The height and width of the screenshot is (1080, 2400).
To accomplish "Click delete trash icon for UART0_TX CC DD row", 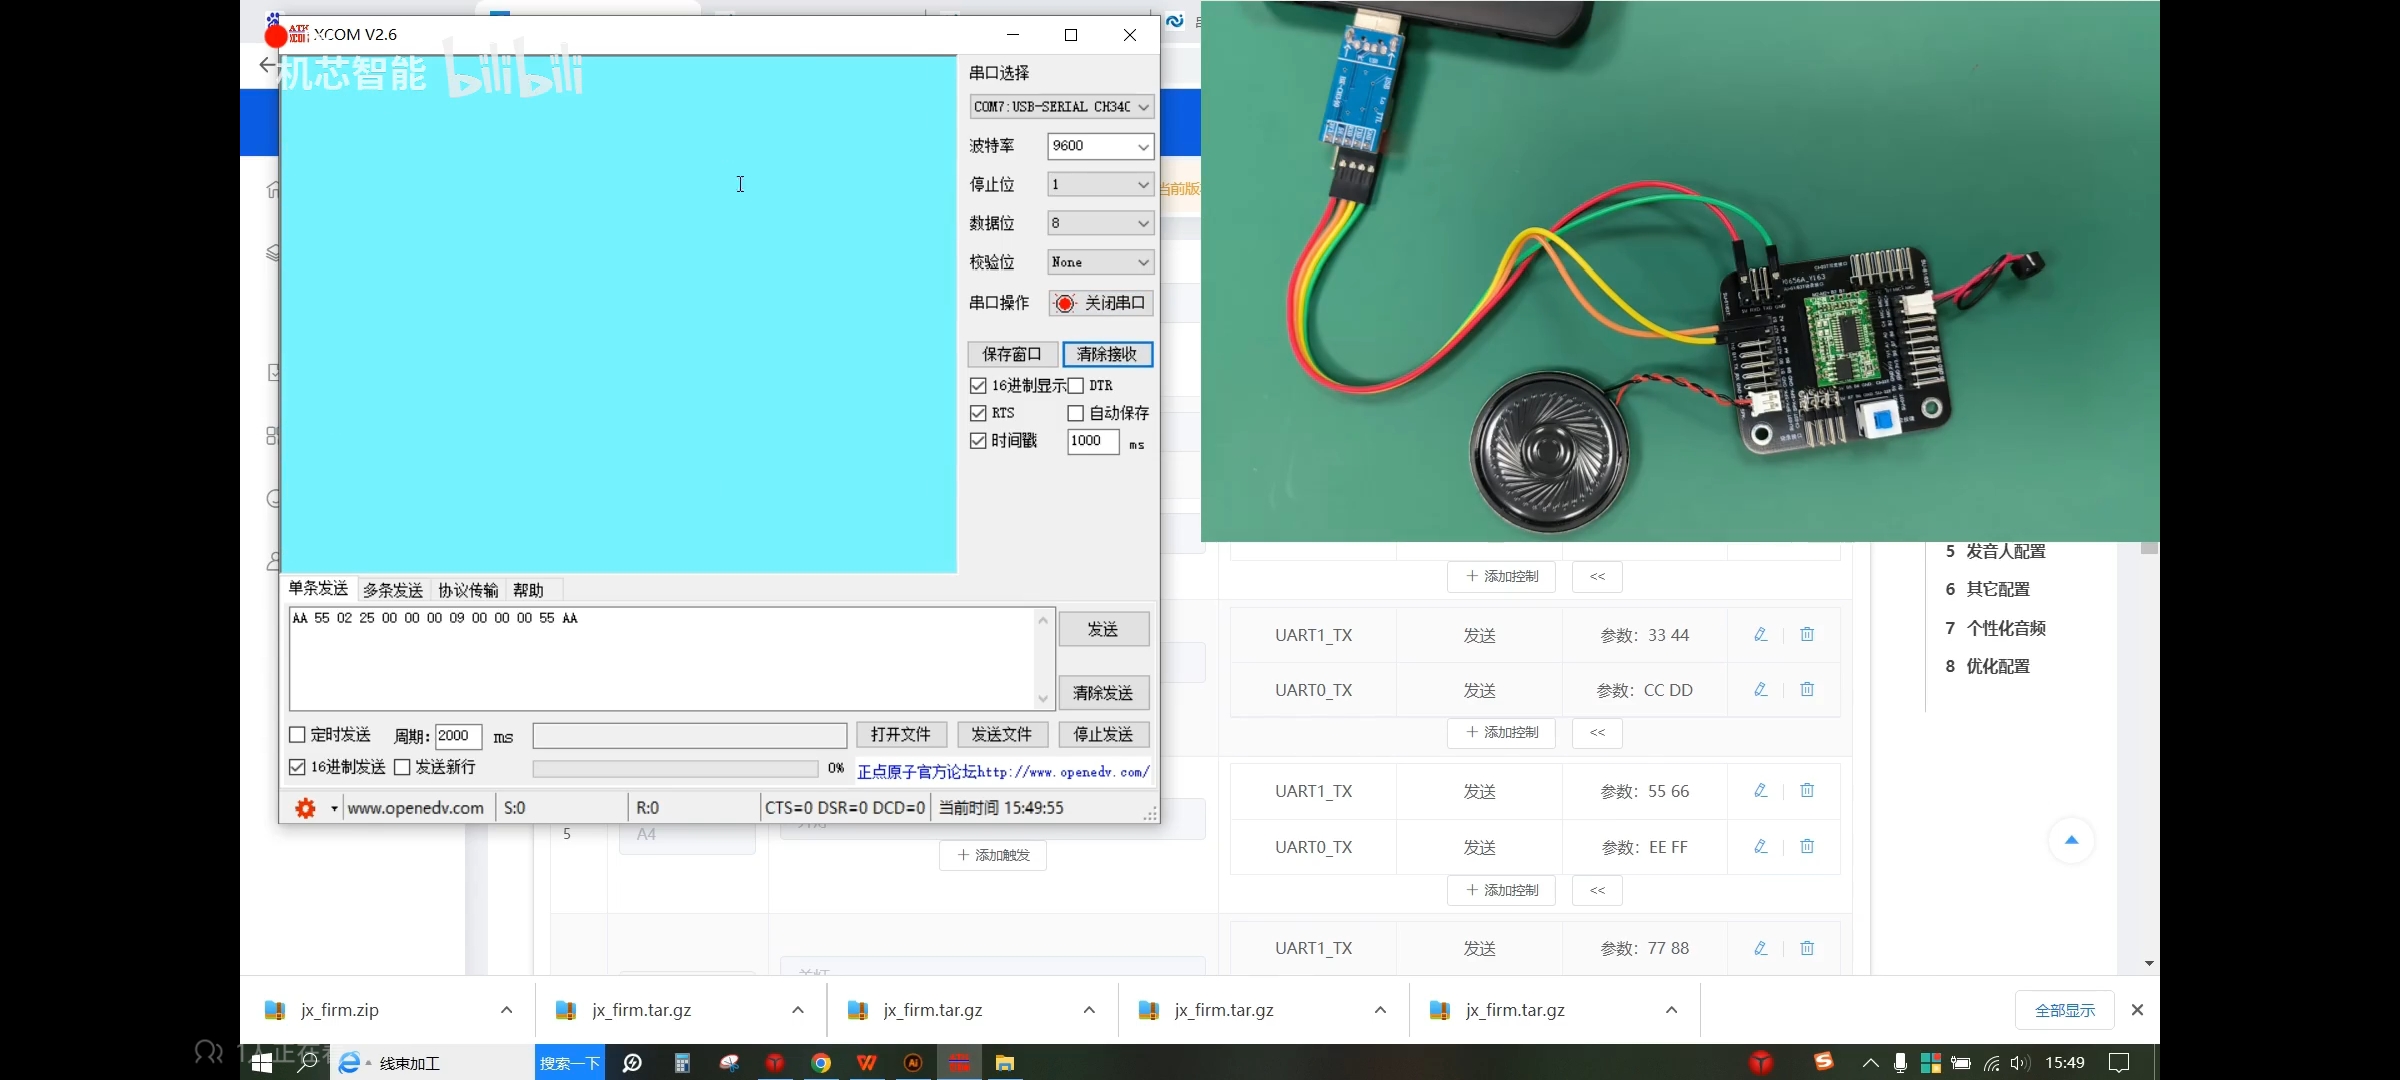I will pyautogui.click(x=1807, y=689).
